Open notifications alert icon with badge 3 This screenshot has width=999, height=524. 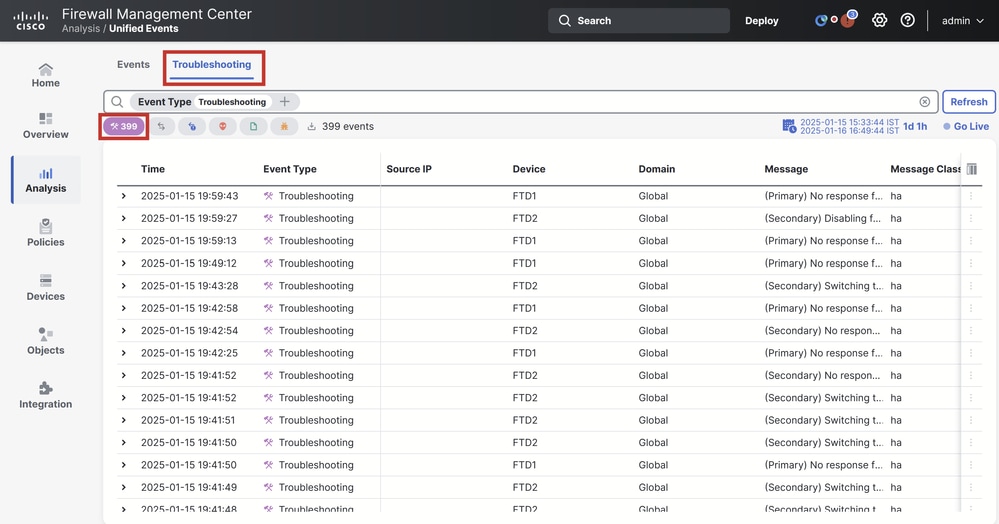pyautogui.click(x=848, y=20)
